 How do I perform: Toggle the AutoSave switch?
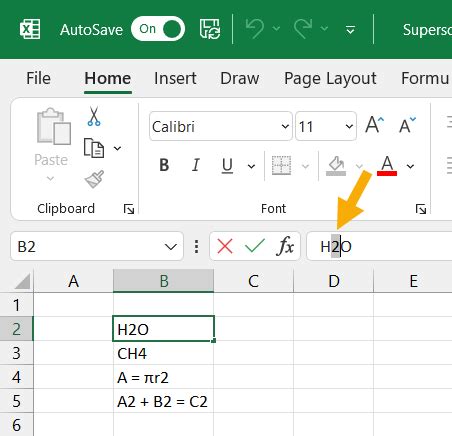click(x=158, y=29)
